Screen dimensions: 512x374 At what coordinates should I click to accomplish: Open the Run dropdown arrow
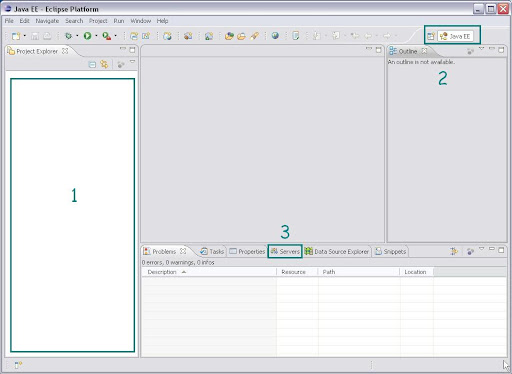(x=96, y=36)
